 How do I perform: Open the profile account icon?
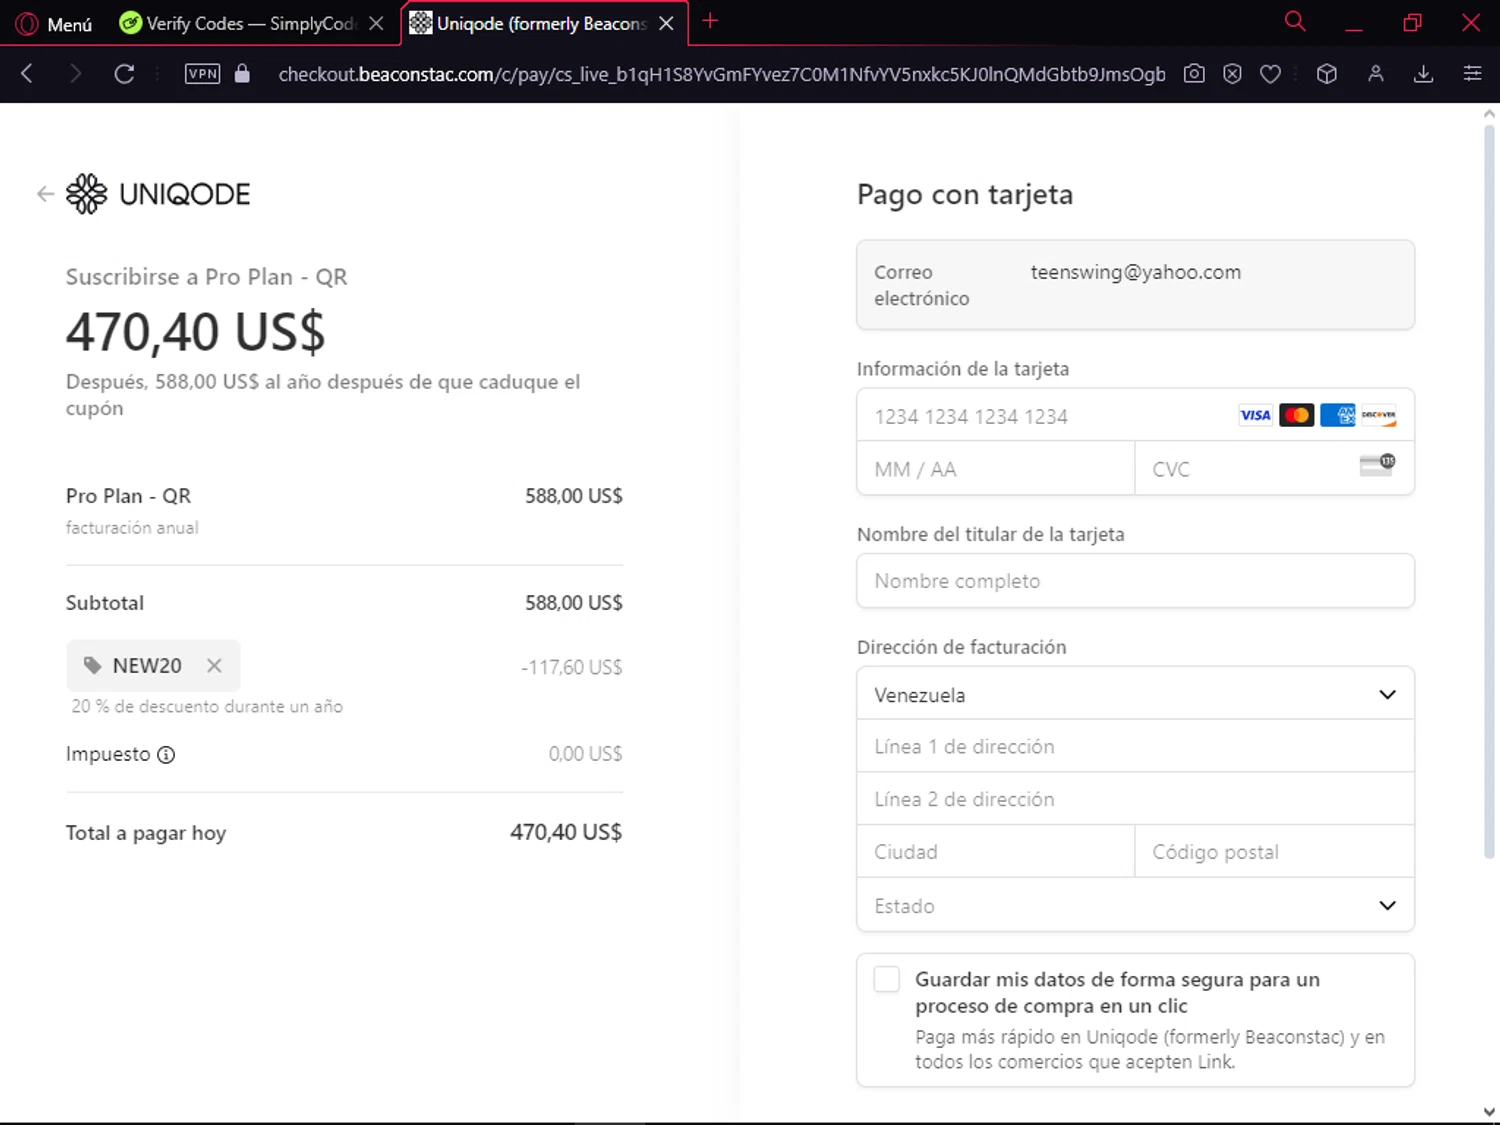click(1376, 73)
